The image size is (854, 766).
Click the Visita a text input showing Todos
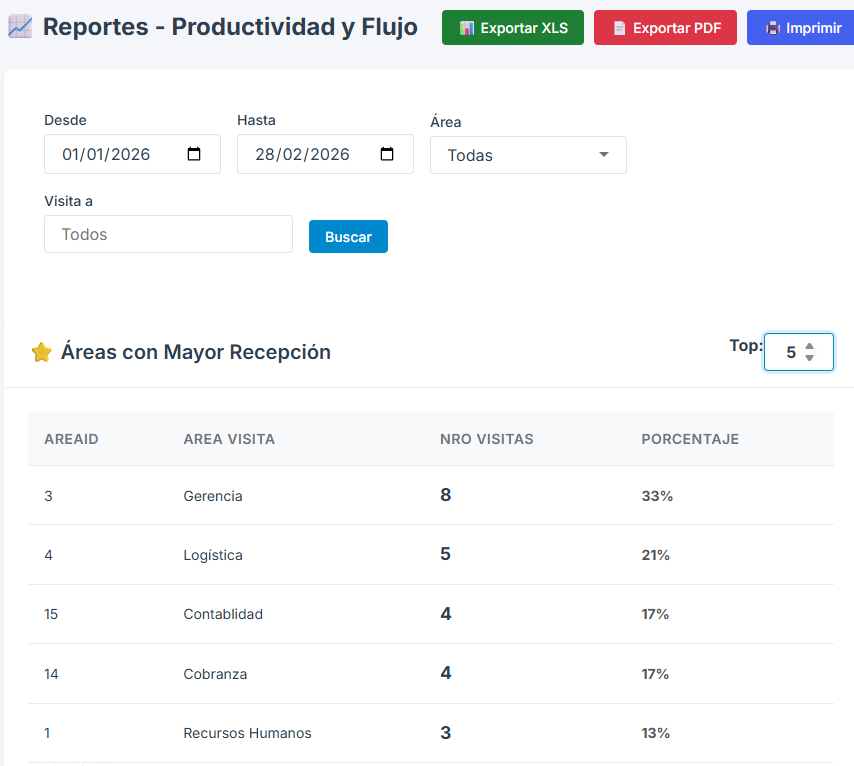168,233
